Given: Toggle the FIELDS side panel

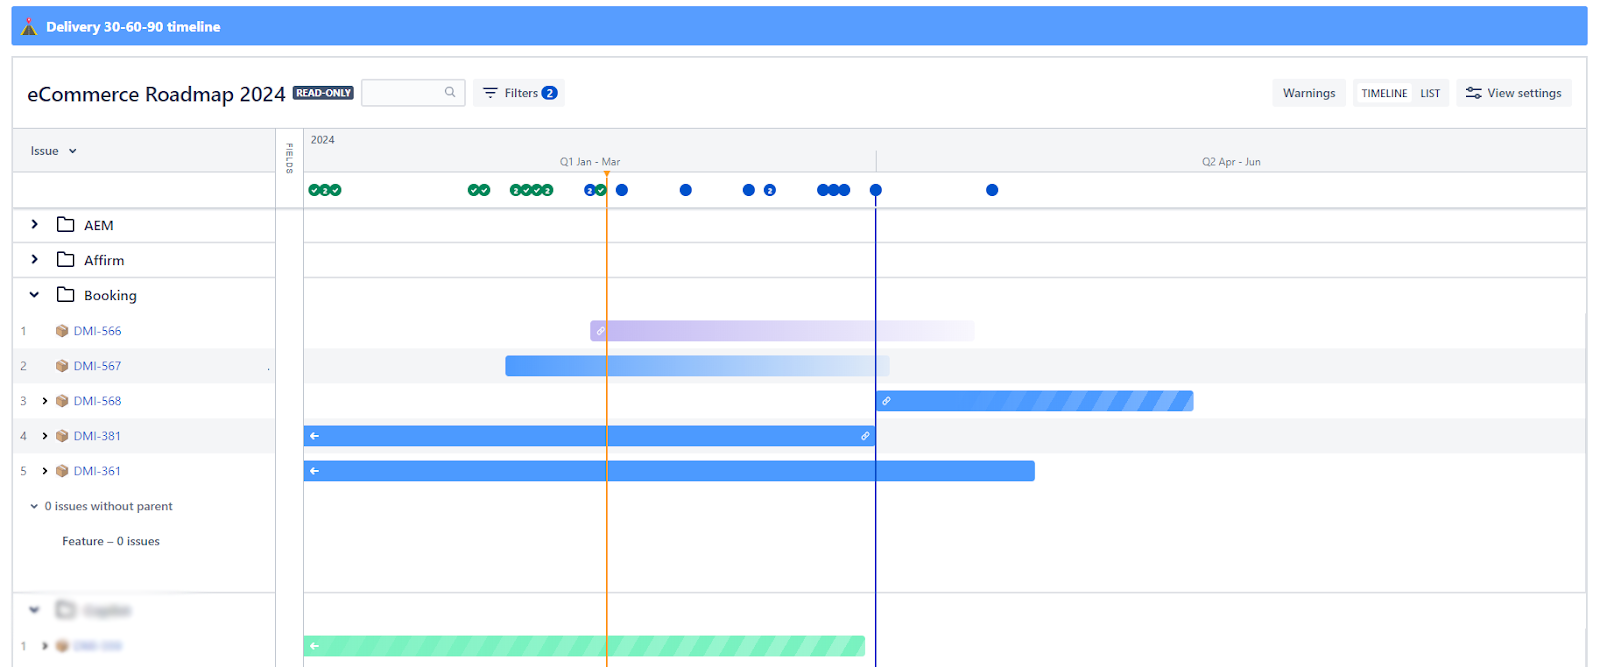Looking at the screenshot, I should (290, 158).
